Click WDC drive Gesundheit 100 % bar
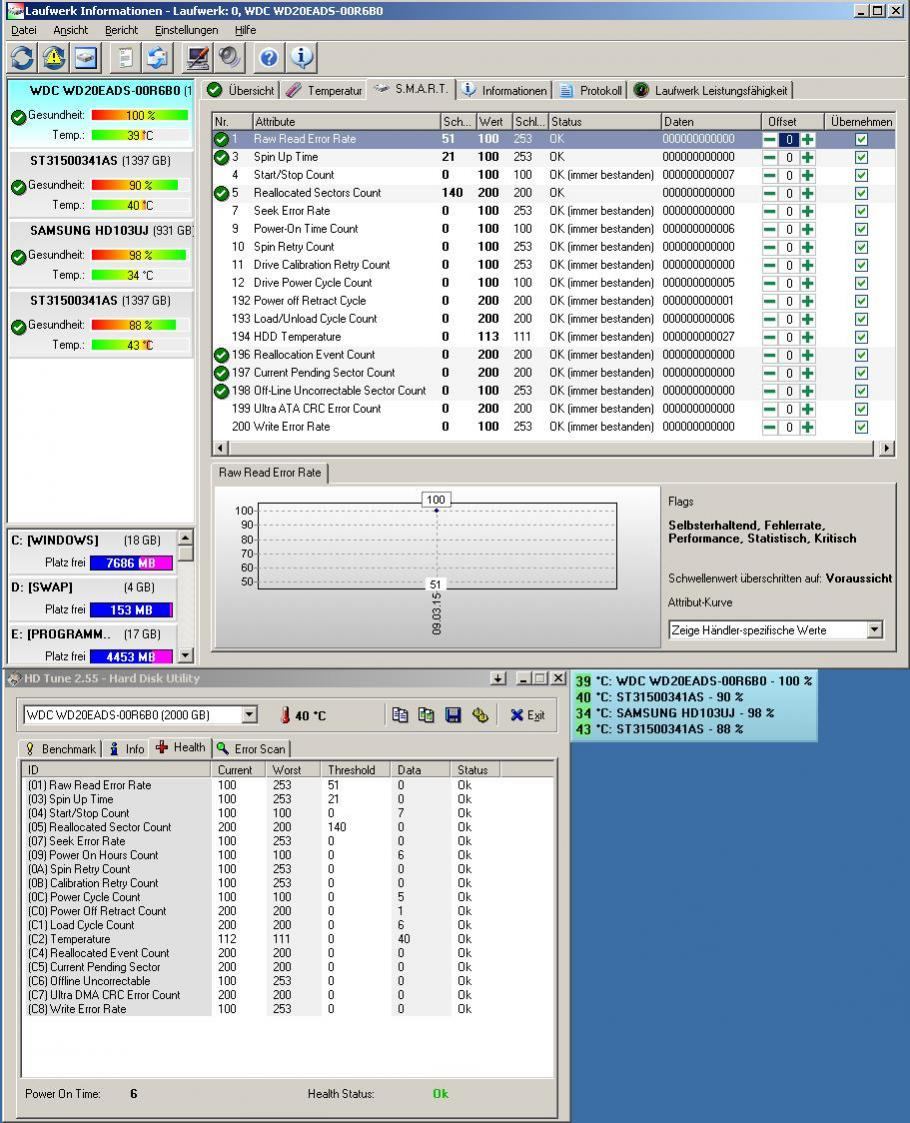 pyautogui.click(x=140, y=115)
